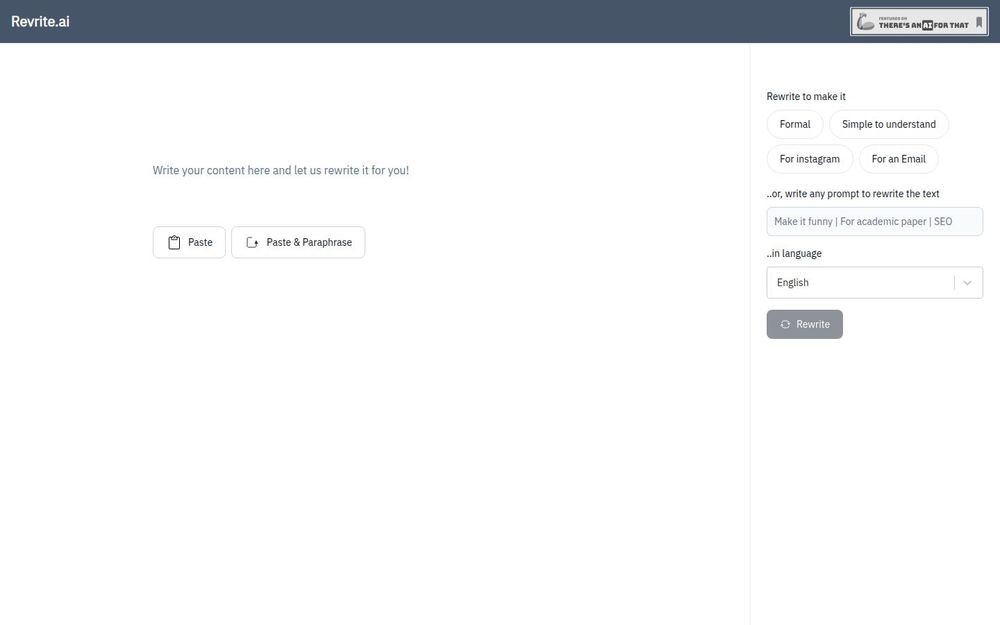Select the Formal rewrite style
1000x625 pixels.
pos(795,124)
